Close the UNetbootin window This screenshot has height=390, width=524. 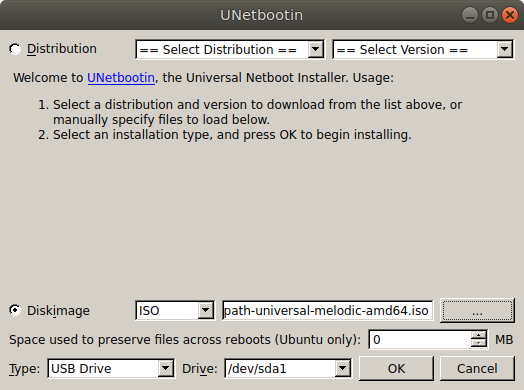pyautogui.click(x=510, y=15)
